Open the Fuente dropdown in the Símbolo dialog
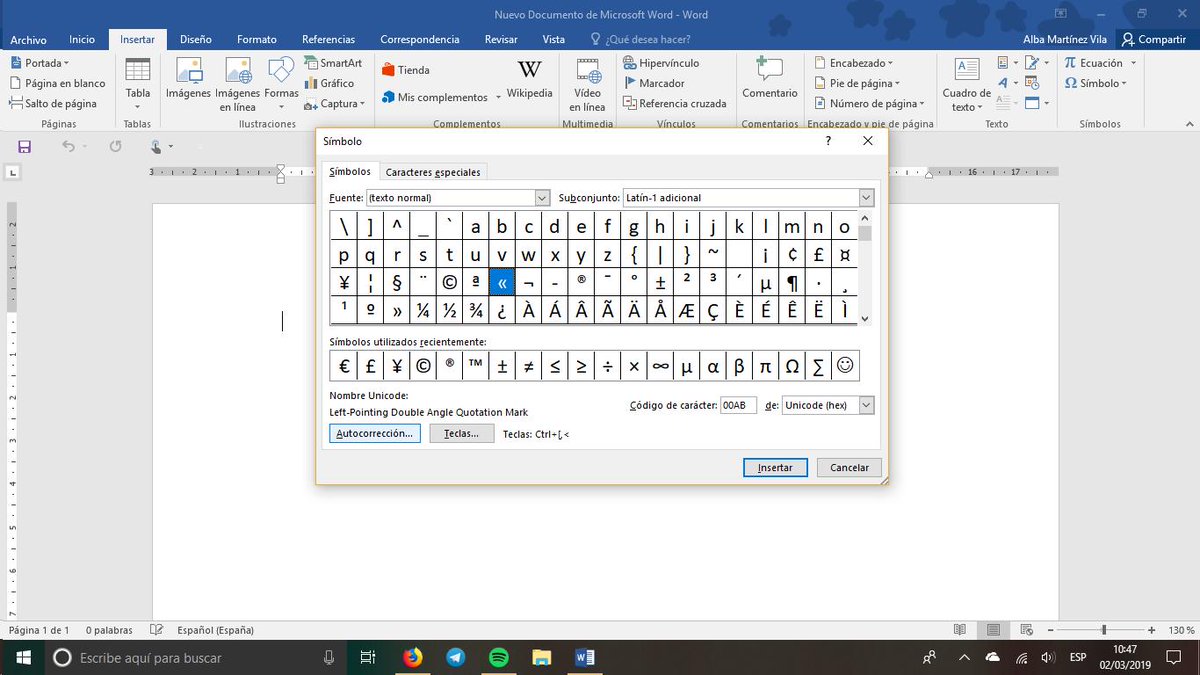 542,197
